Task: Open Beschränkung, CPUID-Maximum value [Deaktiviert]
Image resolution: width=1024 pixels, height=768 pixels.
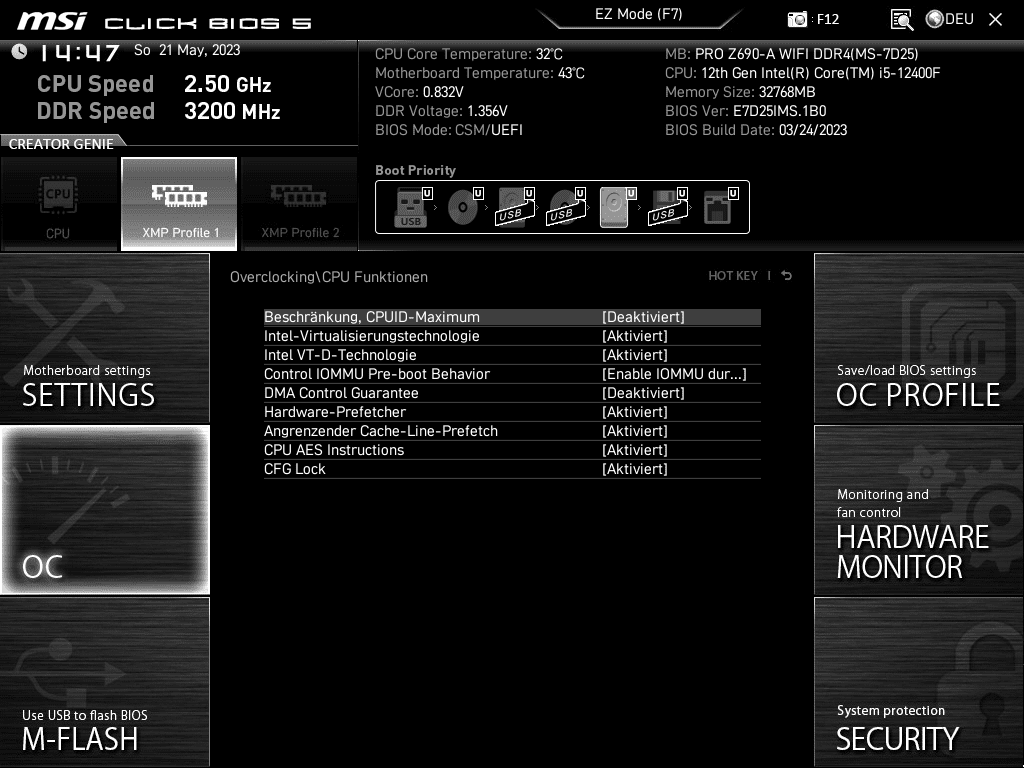Action: click(x=643, y=317)
